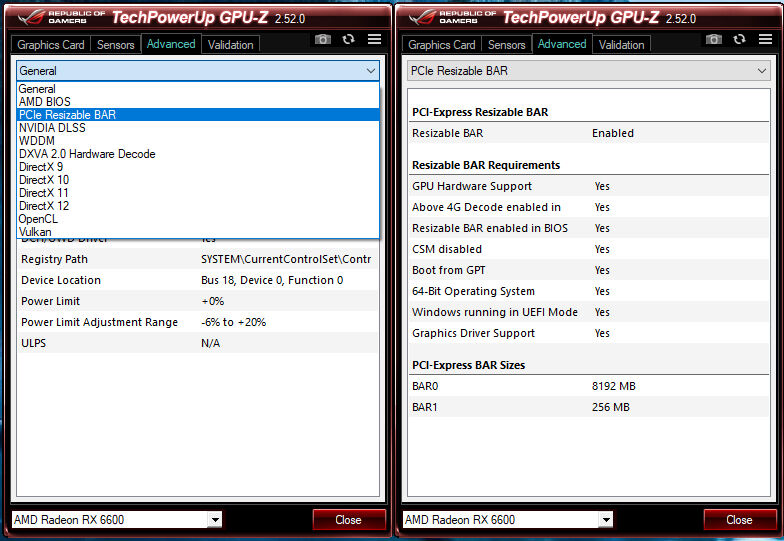Choose DXVA 2.0 Hardware Decode option
The width and height of the screenshot is (784, 541).
tap(198, 154)
